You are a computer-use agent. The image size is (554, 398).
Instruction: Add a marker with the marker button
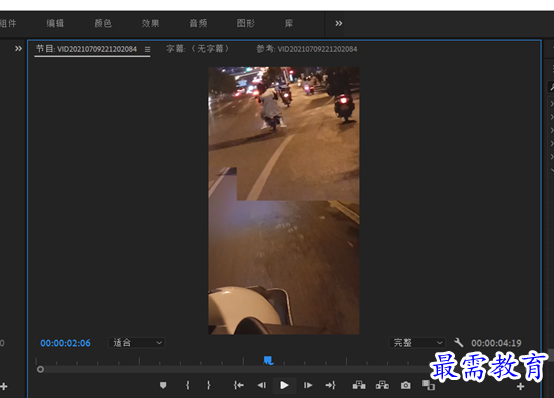coord(163,385)
